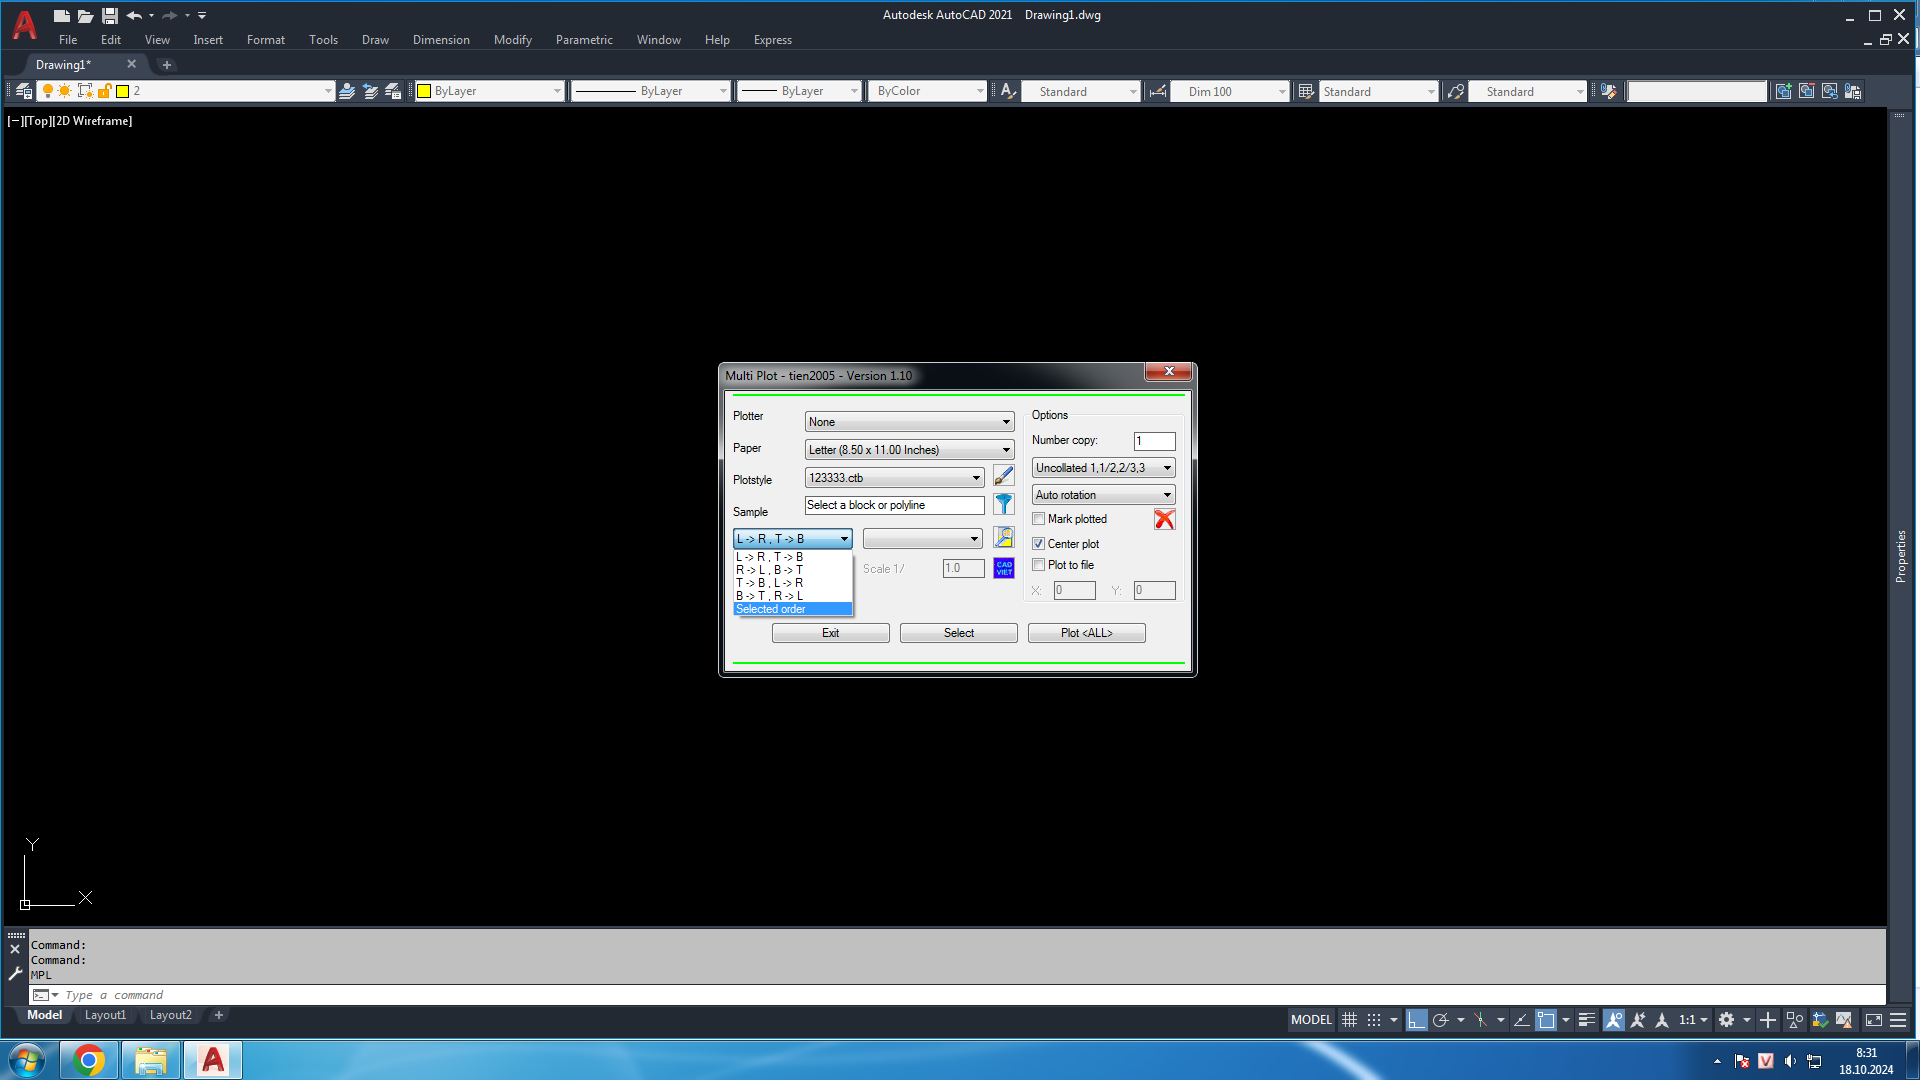The image size is (1920, 1080).
Task: Open workspace switching gear icon
Action: point(1726,1020)
